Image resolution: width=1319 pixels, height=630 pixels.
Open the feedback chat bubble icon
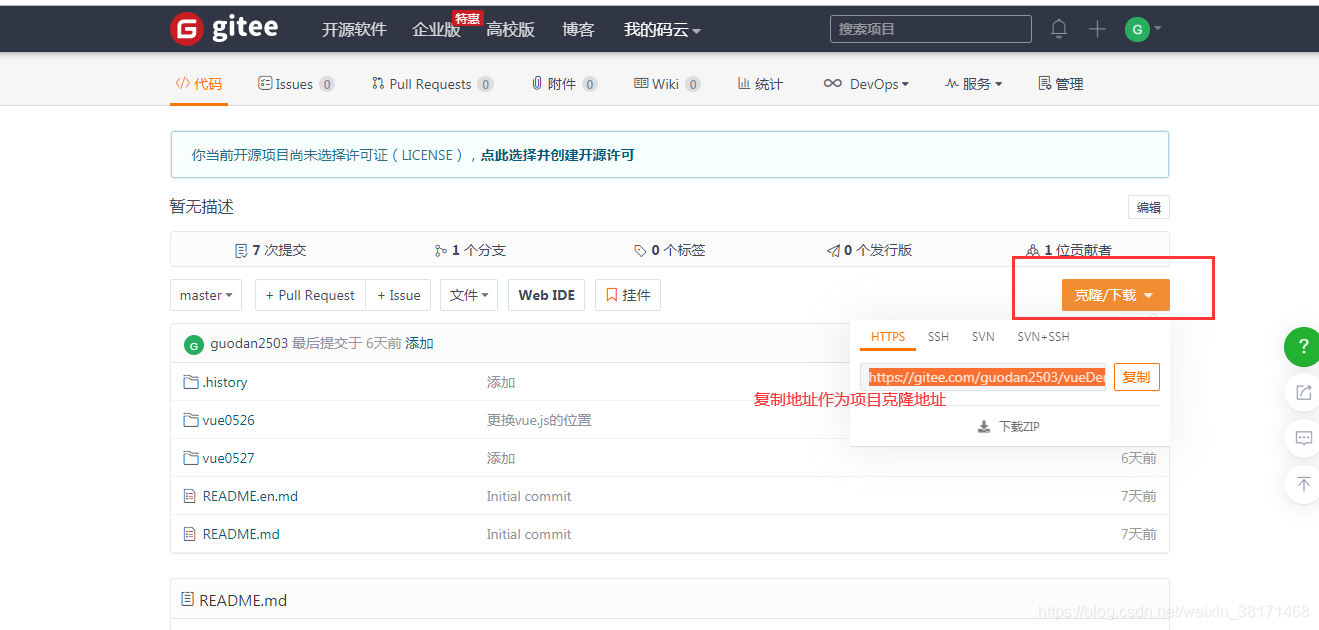[1303, 438]
